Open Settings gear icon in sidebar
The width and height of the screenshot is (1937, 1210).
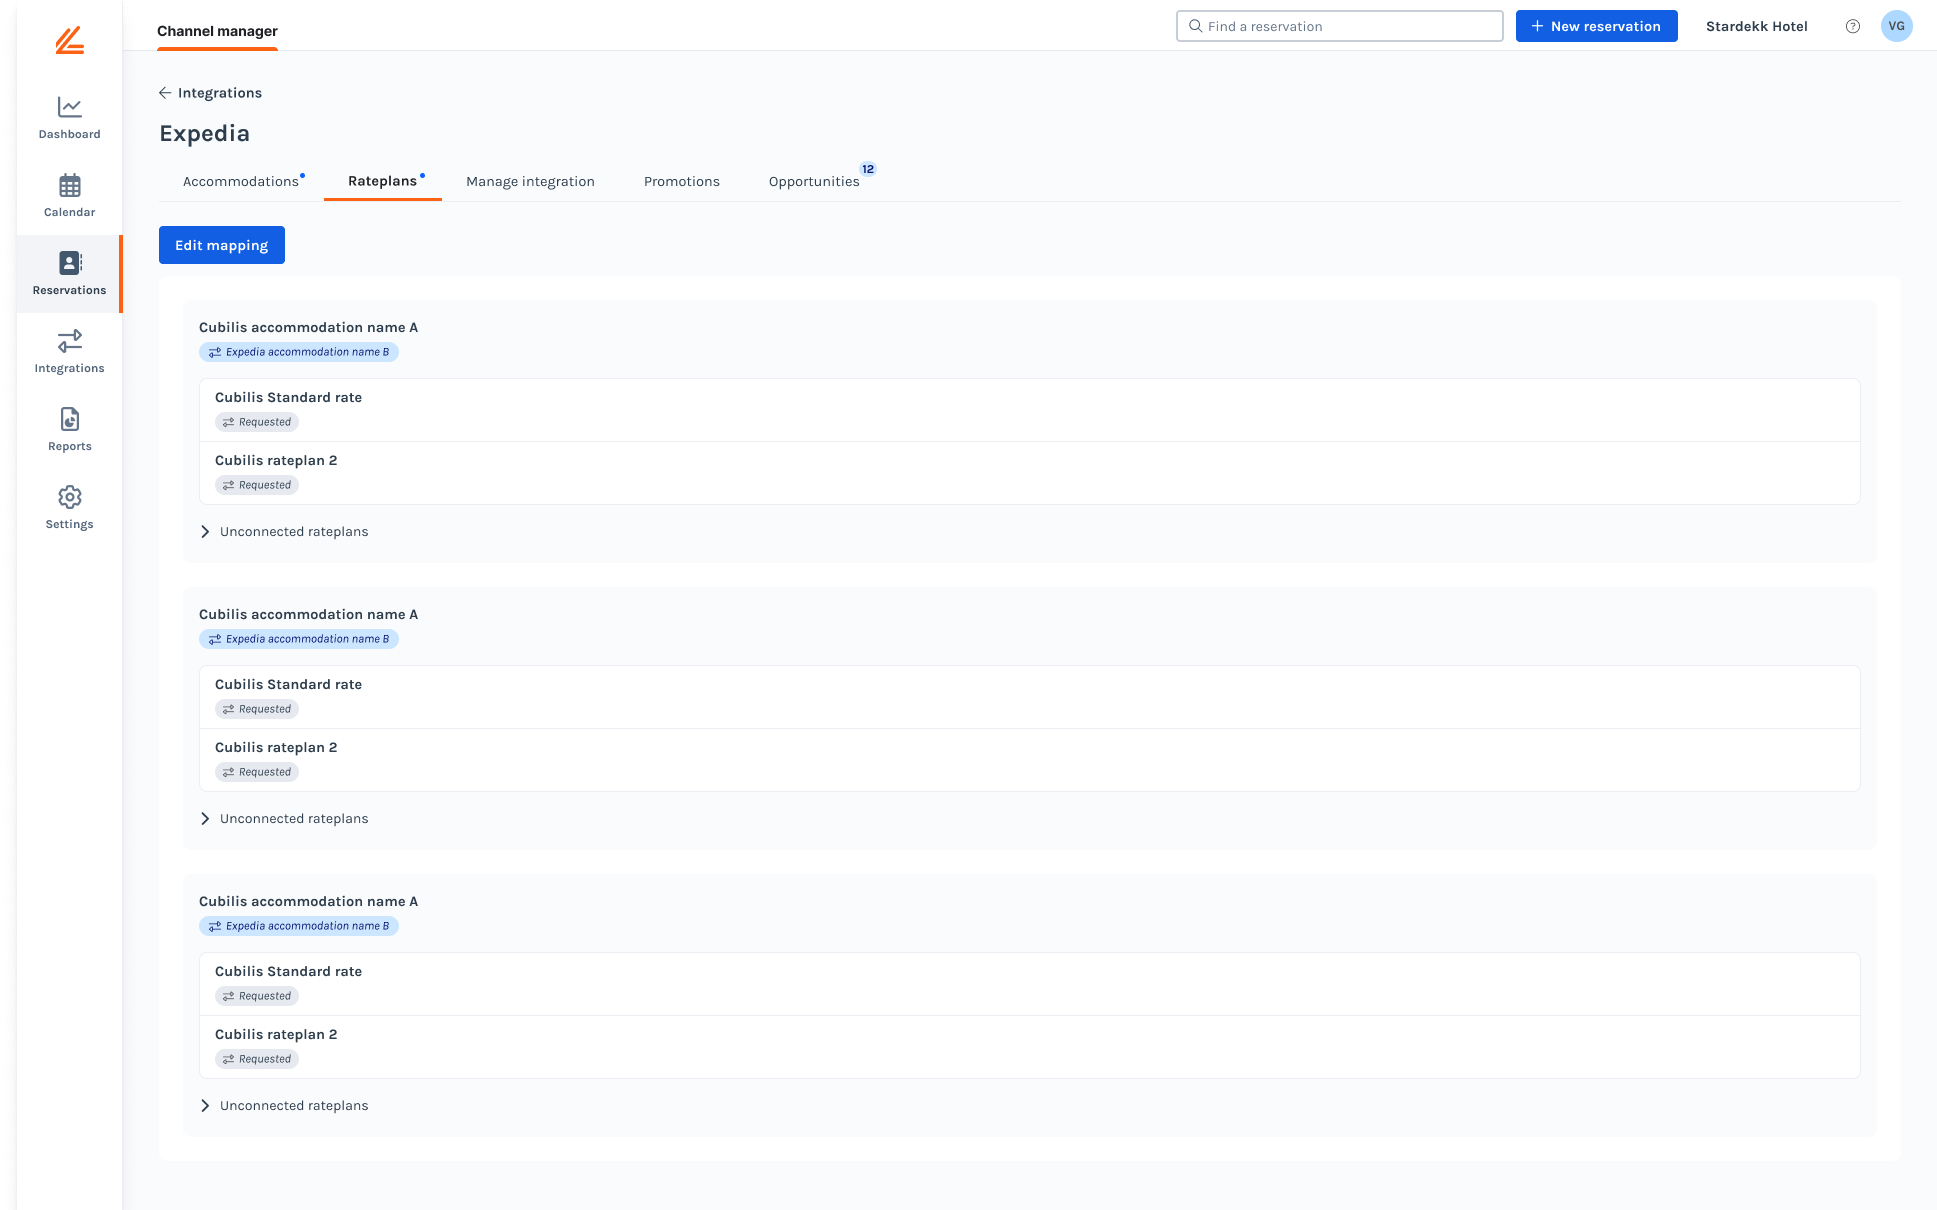tap(69, 497)
